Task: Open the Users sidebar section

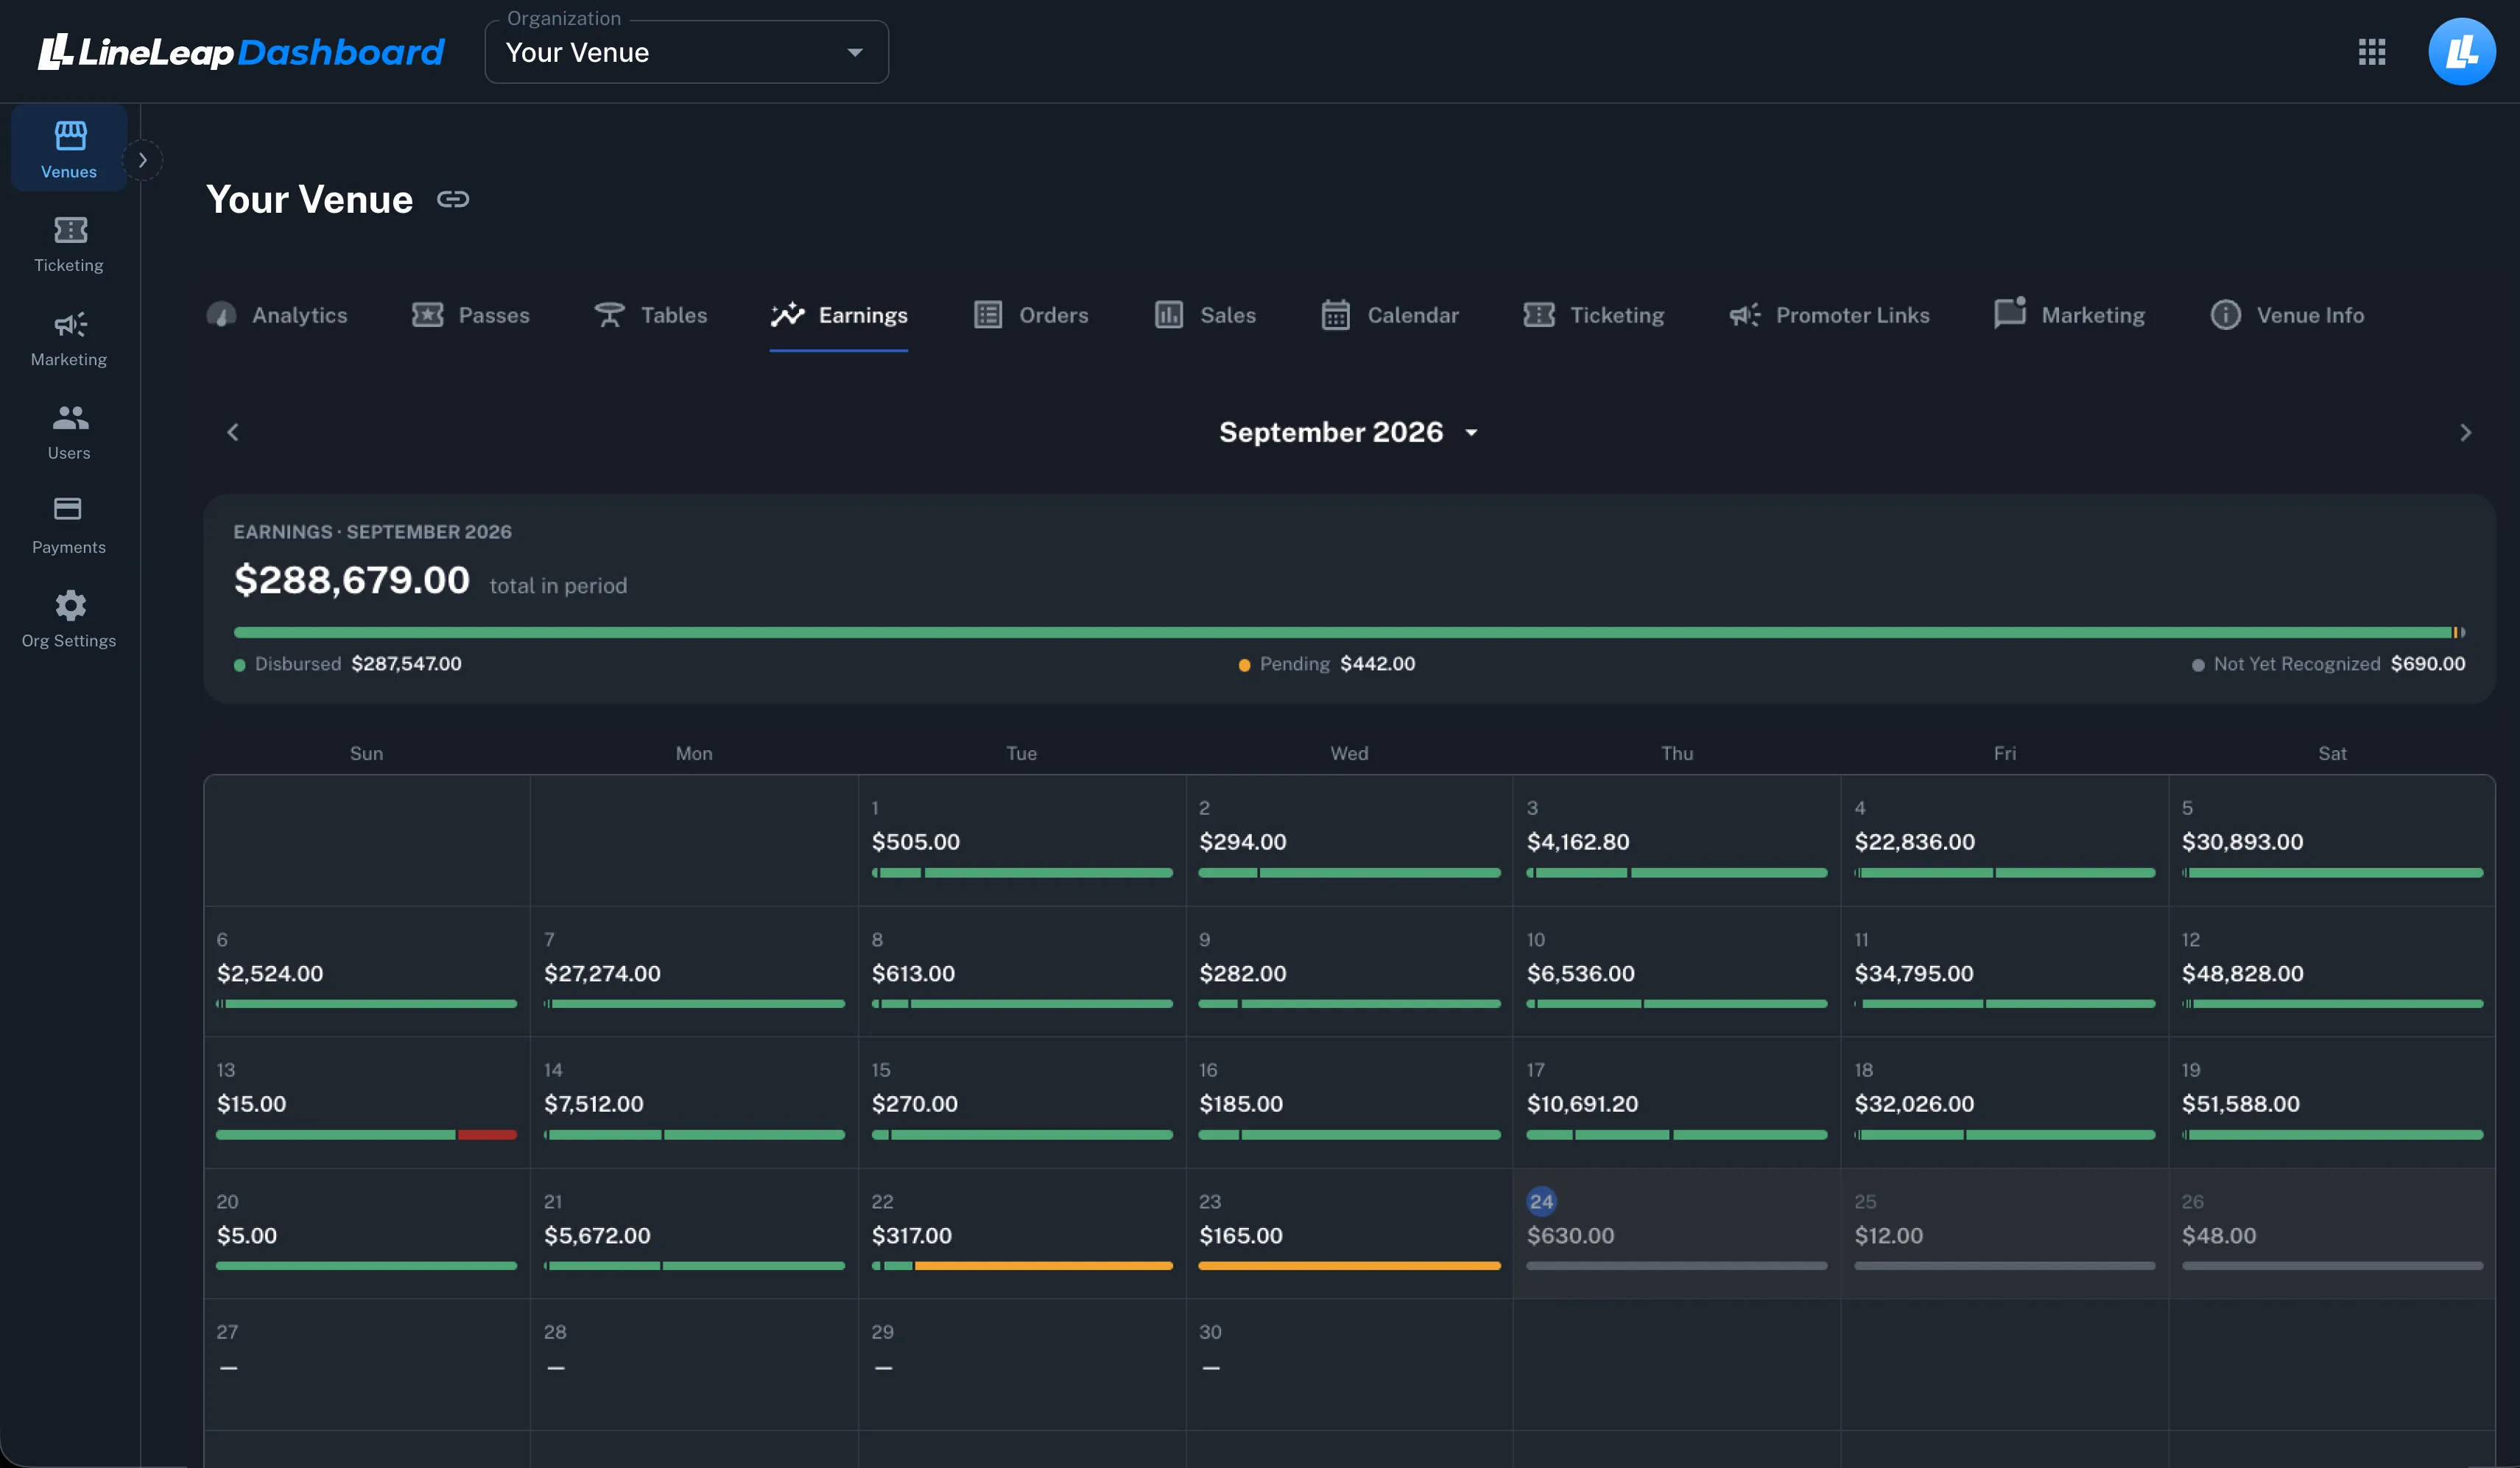Action: click(x=69, y=432)
